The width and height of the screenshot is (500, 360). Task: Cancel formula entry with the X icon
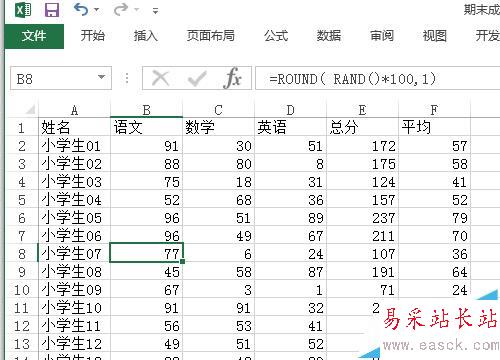click(x=161, y=79)
